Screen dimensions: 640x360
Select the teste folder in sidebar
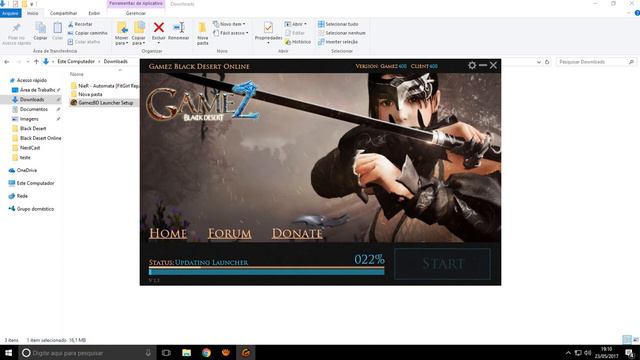pyautogui.click(x=25, y=158)
